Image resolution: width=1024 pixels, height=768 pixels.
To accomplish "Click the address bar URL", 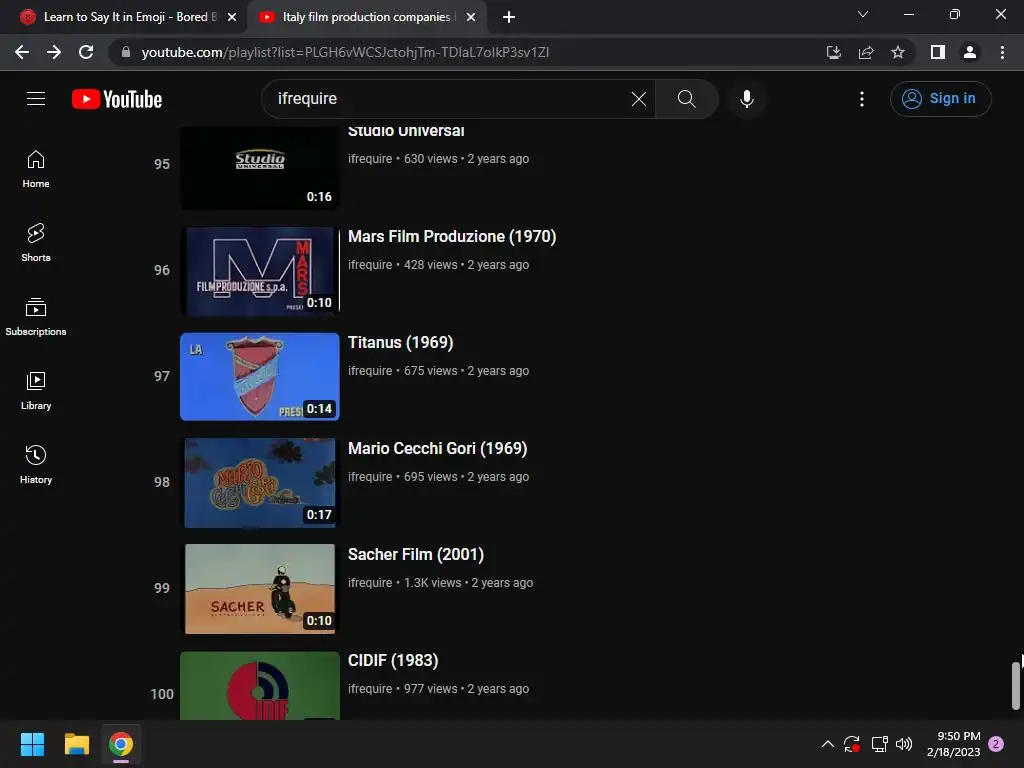I will (x=345, y=52).
